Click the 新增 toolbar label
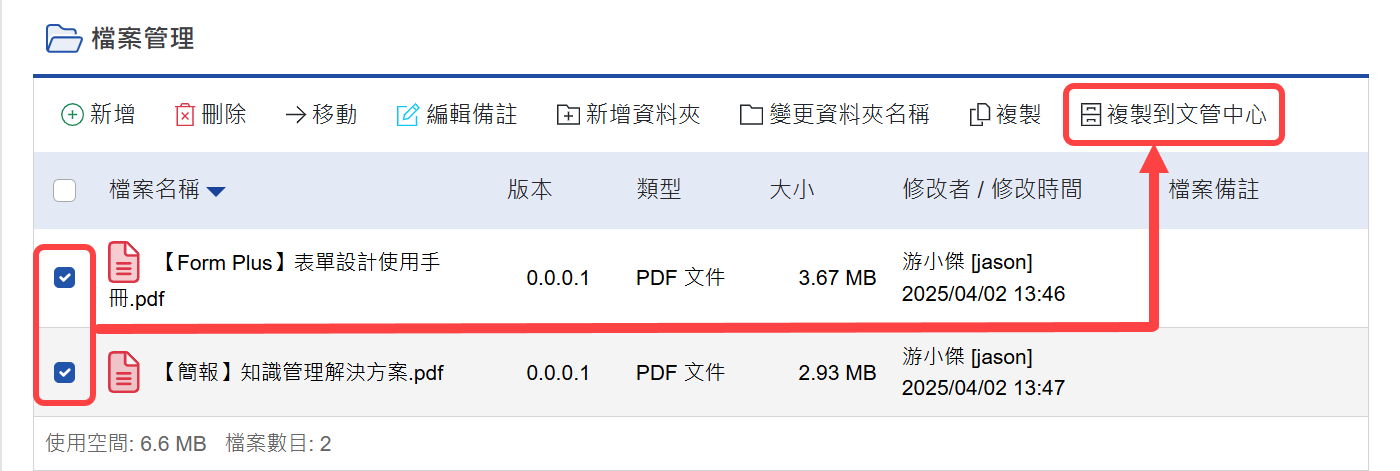This screenshot has width=1400, height=471. click(x=113, y=115)
